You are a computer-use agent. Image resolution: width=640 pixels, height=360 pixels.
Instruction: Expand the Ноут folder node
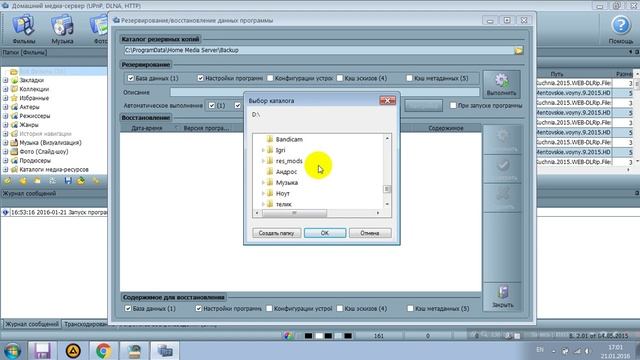263,193
